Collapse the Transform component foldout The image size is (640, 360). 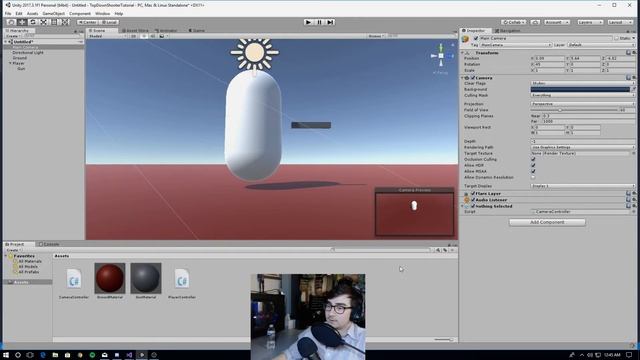[462, 53]
